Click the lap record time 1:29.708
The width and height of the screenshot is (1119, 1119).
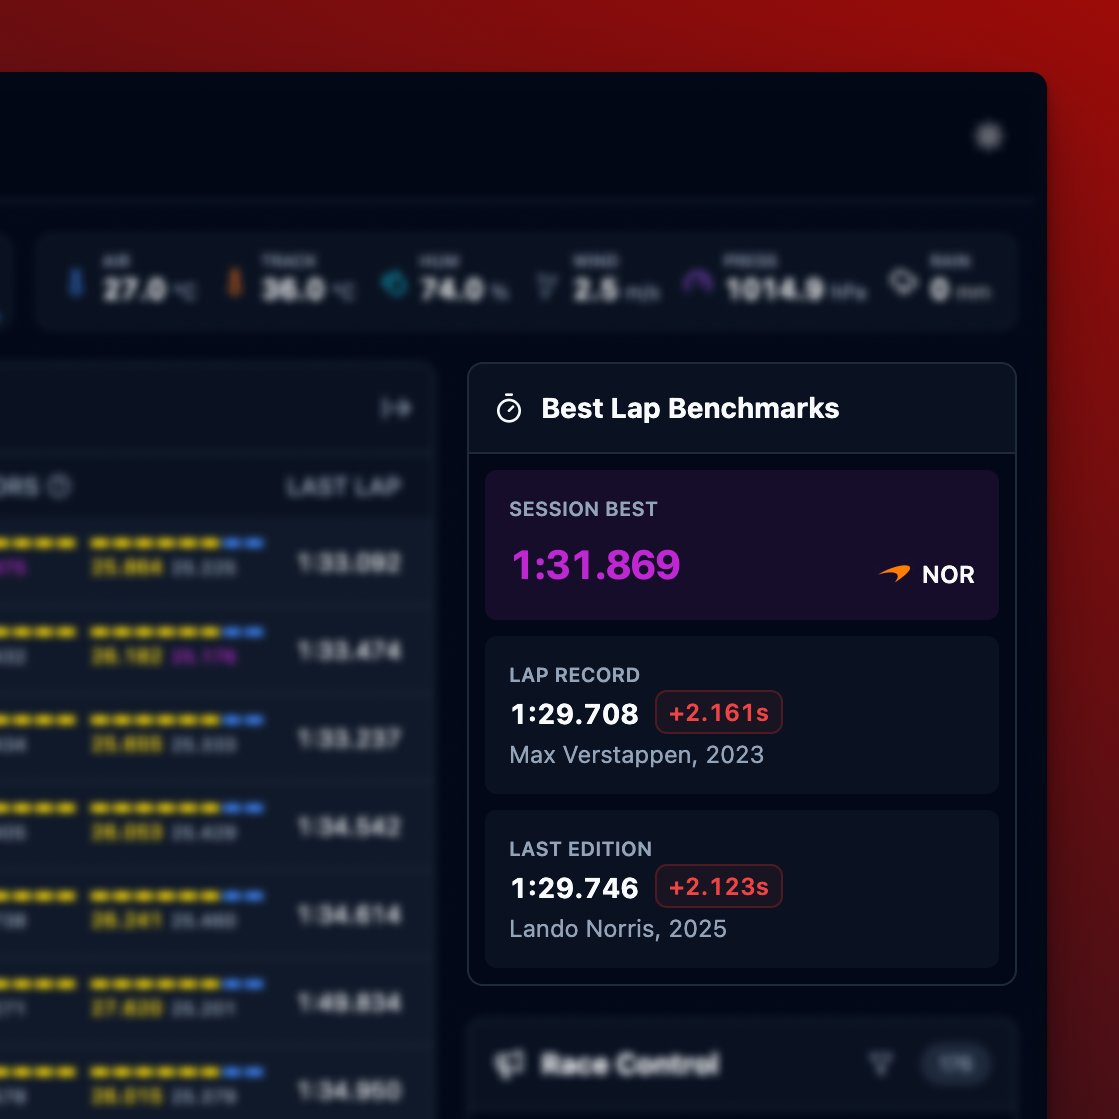click(574, 714)
